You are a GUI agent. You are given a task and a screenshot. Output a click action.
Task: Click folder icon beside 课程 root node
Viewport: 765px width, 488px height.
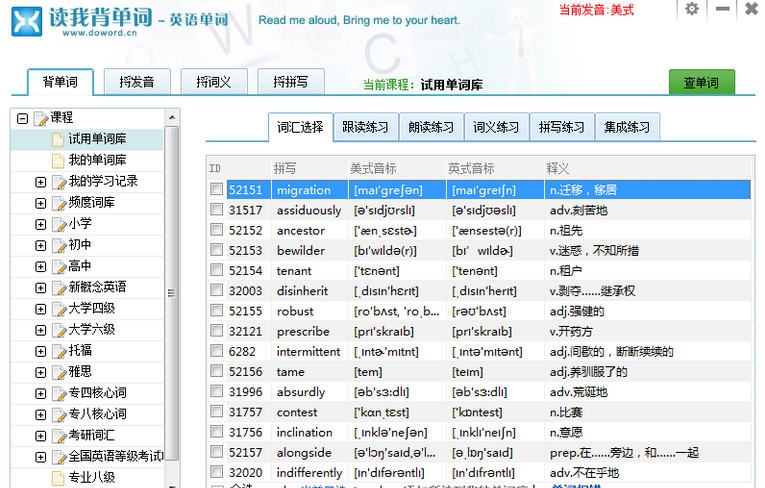[x=41, y=118]
